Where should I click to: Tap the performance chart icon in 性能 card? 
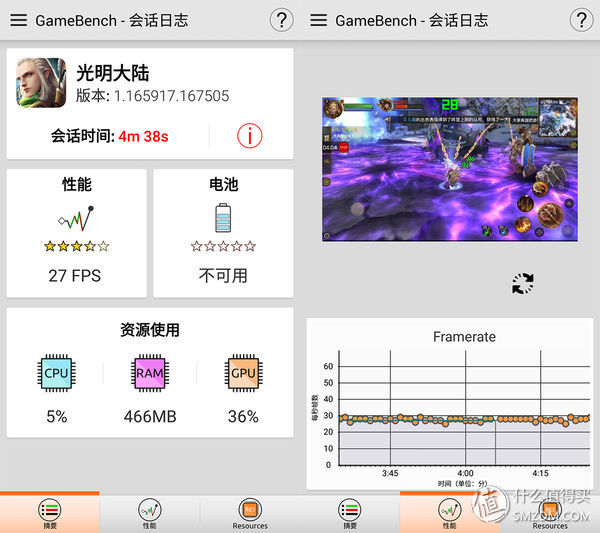(x=76, y=218)
